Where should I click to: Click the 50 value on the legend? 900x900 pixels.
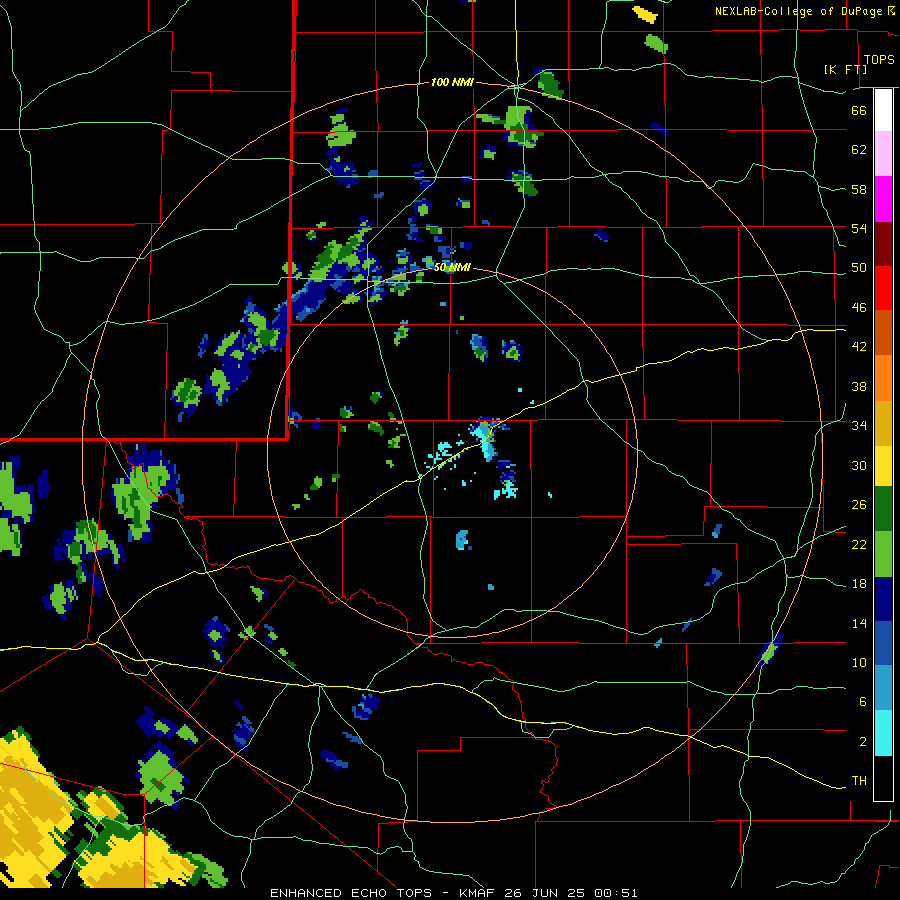pyautogui.click(x=859, y=268)
